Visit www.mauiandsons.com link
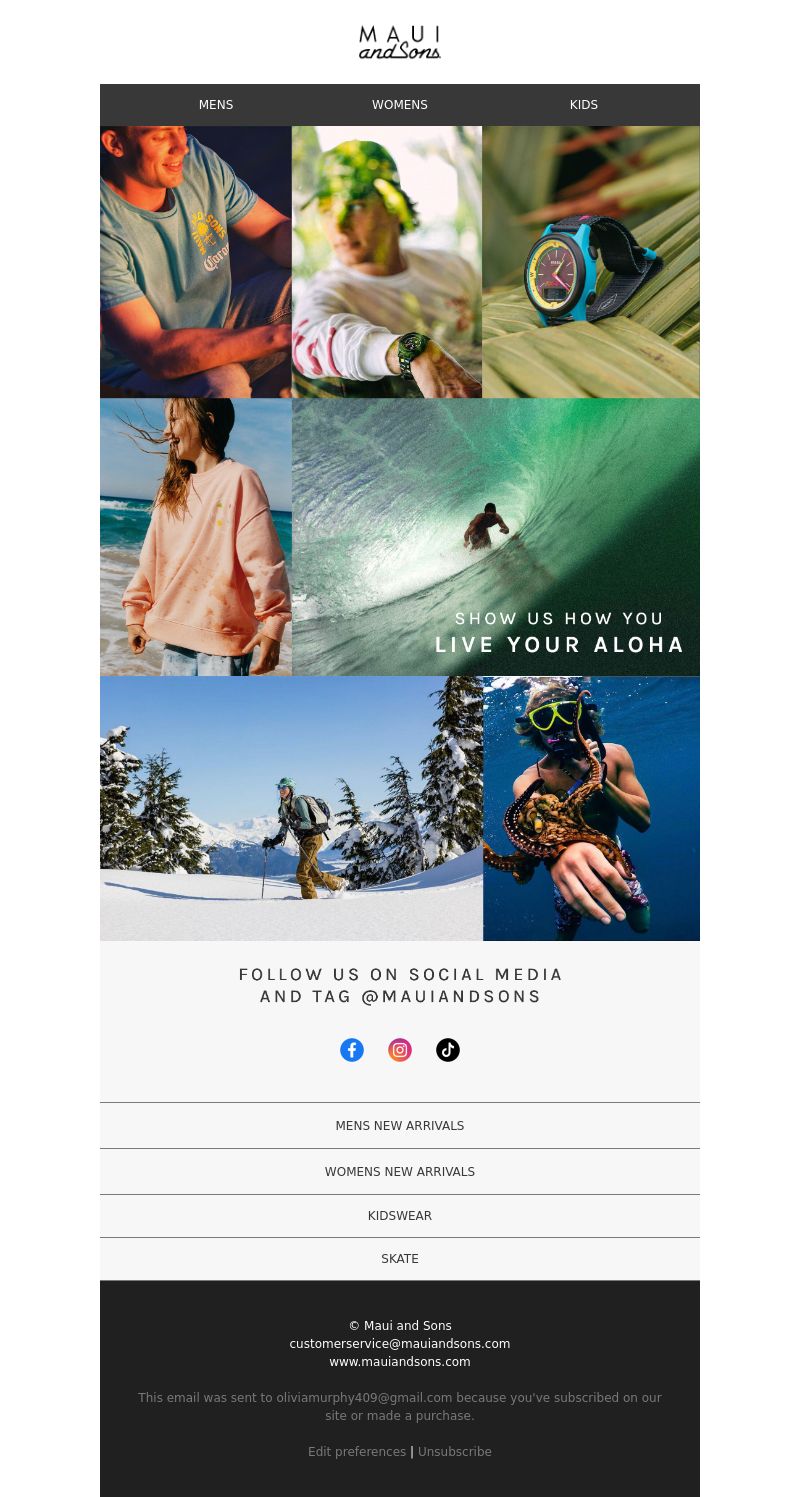This screenshot has height=1497, width=800. click(400, 1362)
